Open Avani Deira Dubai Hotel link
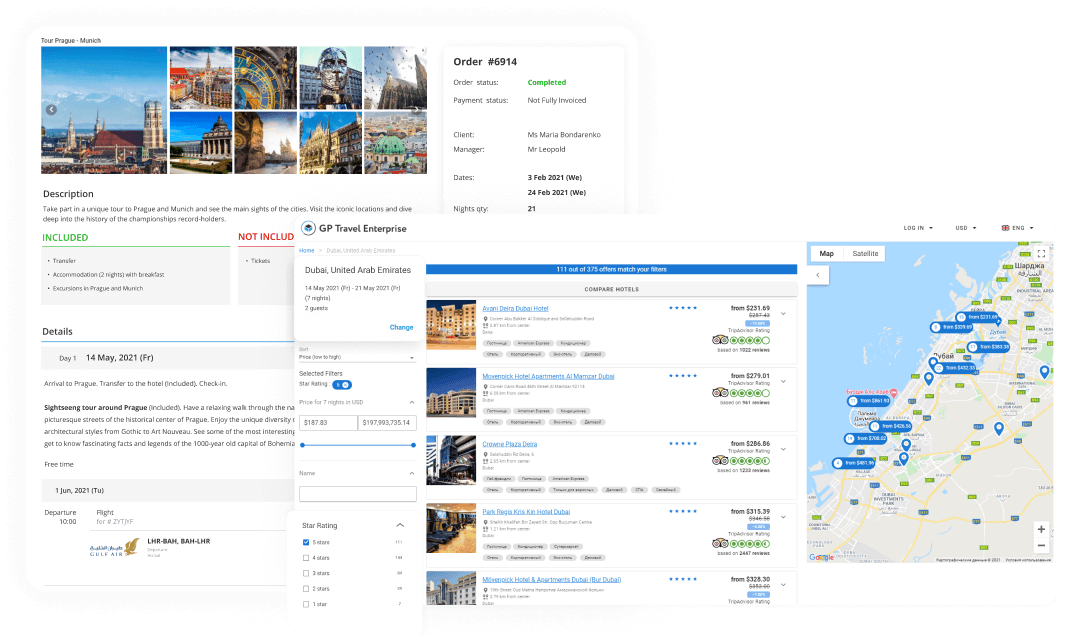The height and width of the screenshot is (636, 1080). click(515, 309)
